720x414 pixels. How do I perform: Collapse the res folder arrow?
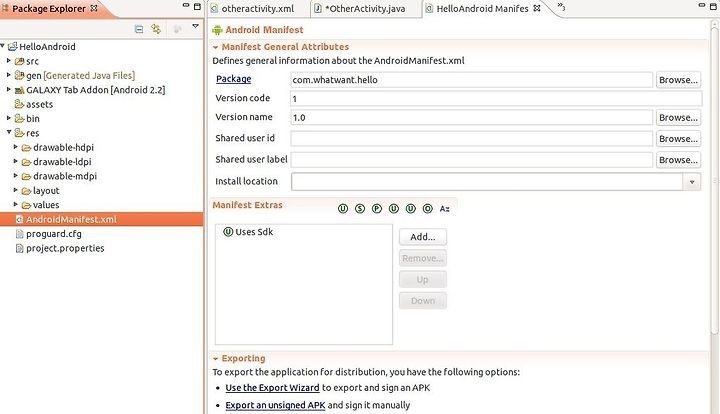point(9,132)
